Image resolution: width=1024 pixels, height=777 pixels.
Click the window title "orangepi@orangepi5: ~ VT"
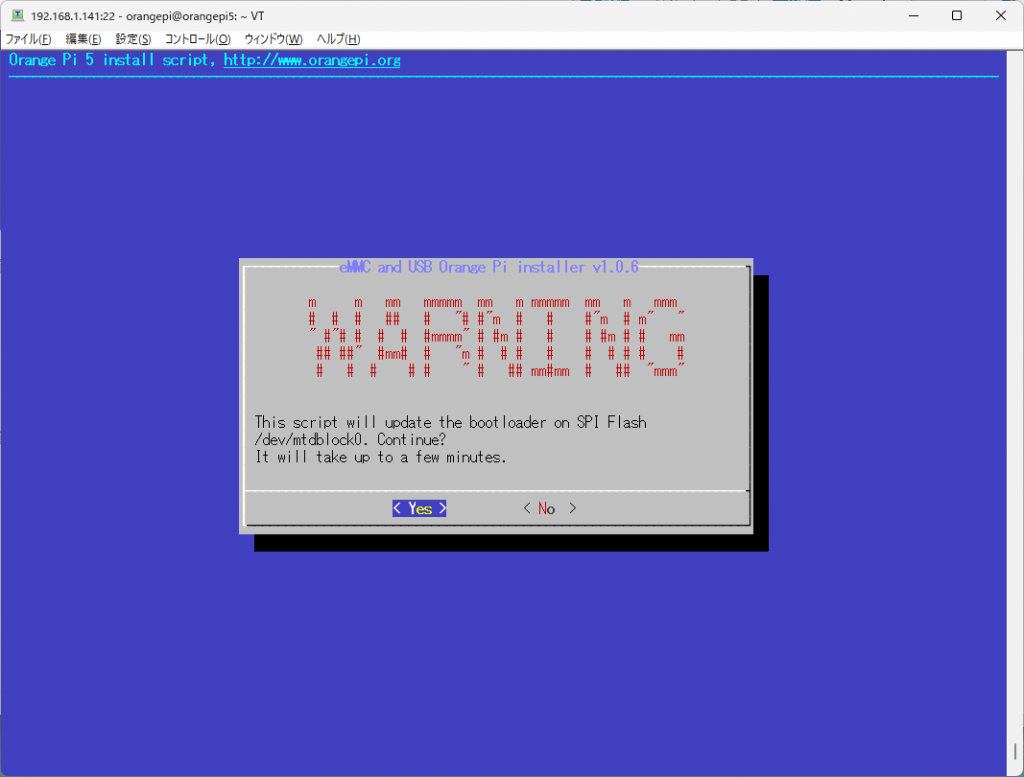pos(195,16)
